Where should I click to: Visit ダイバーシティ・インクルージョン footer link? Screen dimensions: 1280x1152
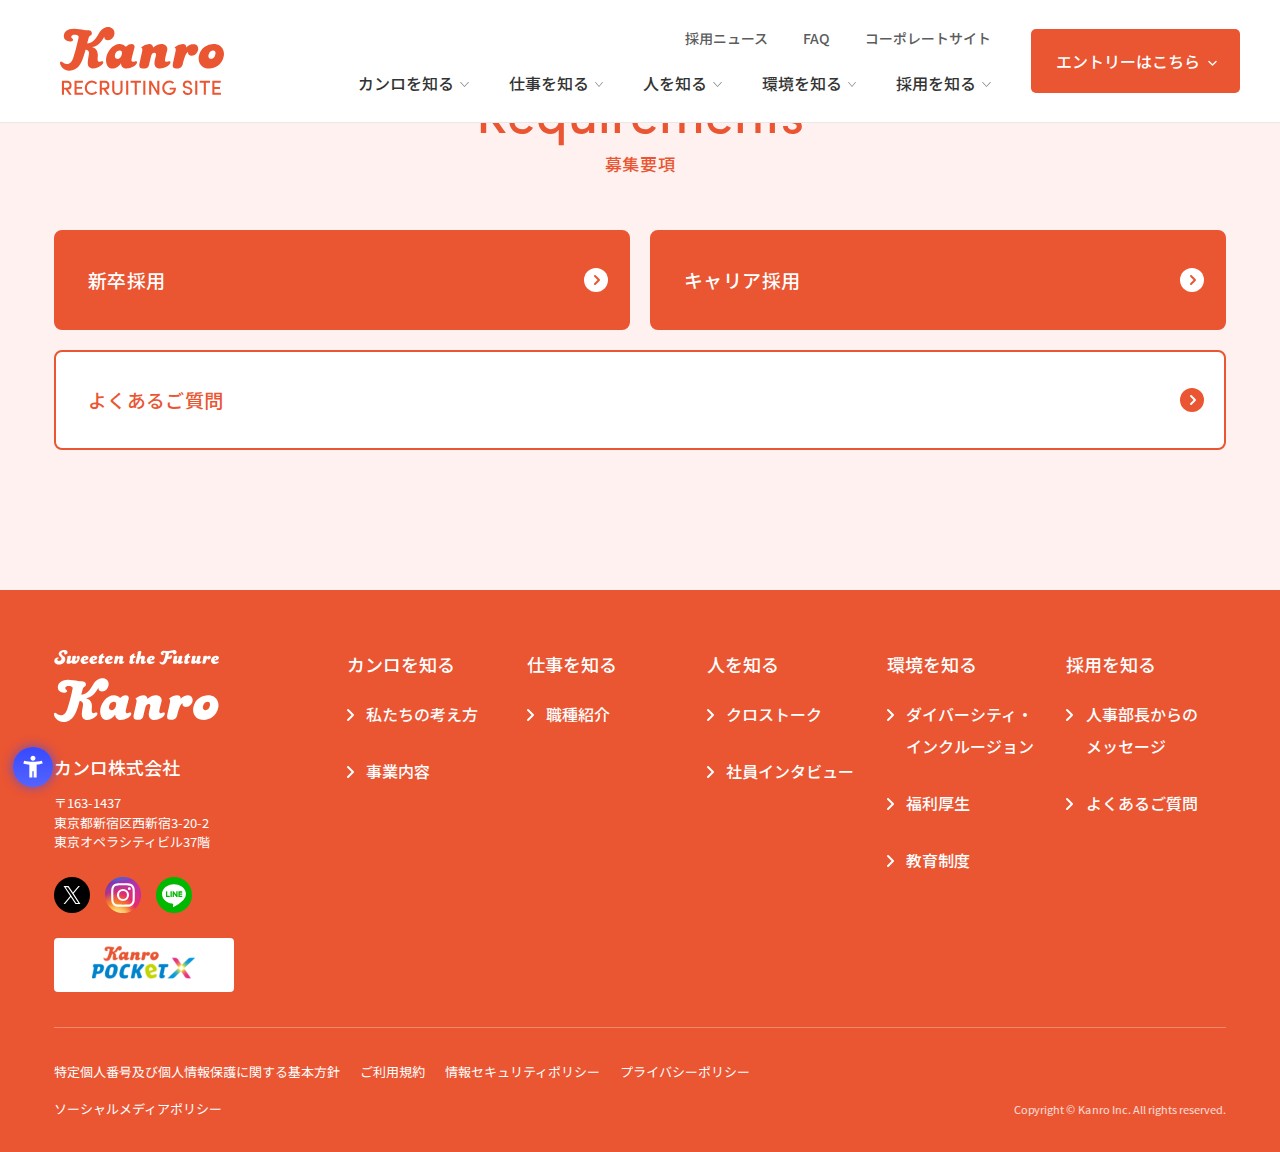pyautogui.click(x=960, y=731)
